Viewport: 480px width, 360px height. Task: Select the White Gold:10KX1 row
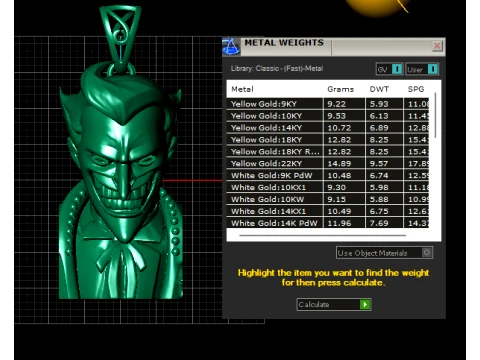(x=328, y=187)
